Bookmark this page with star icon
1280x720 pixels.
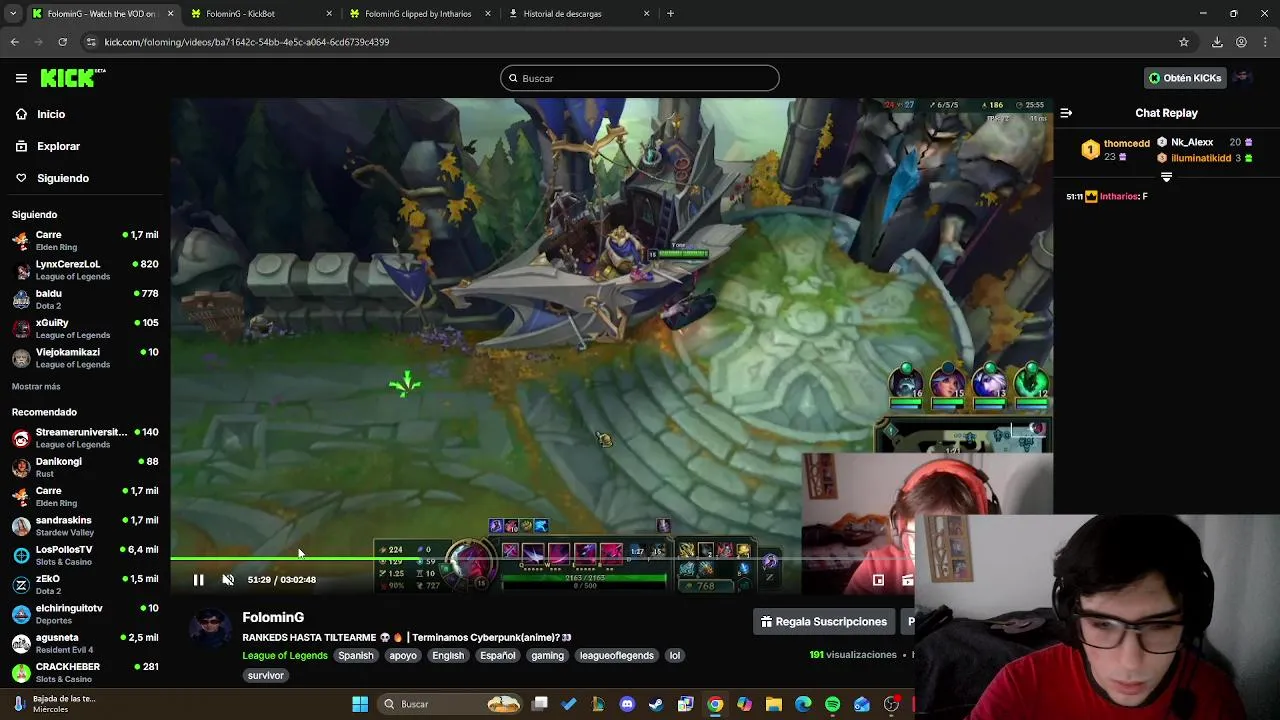tap(1184, 42)
